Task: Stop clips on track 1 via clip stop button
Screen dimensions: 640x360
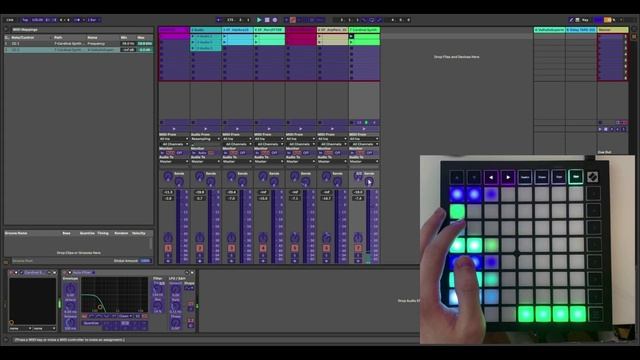Action: click(x=162, y=122)
